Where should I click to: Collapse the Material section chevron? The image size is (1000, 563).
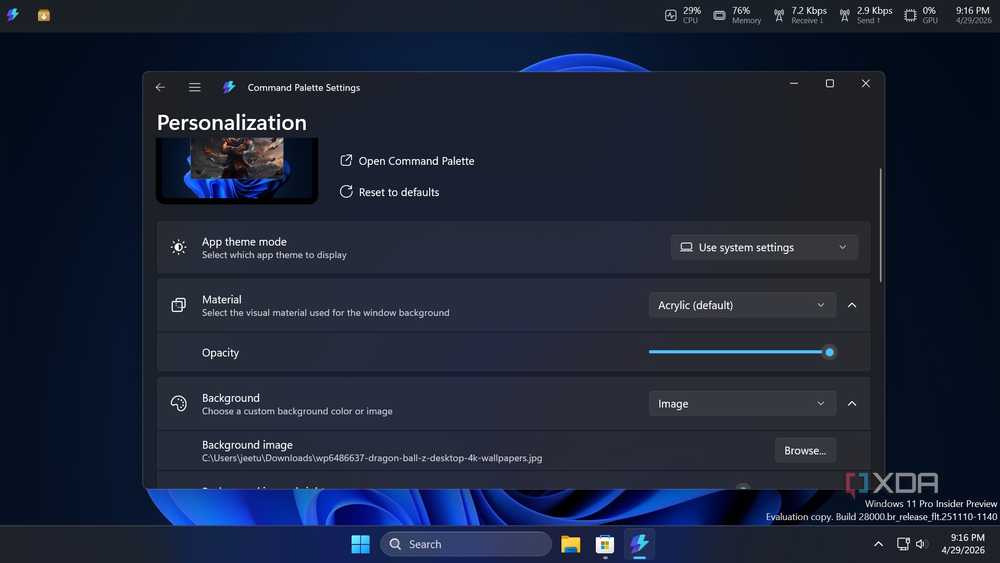pos(852,305)
